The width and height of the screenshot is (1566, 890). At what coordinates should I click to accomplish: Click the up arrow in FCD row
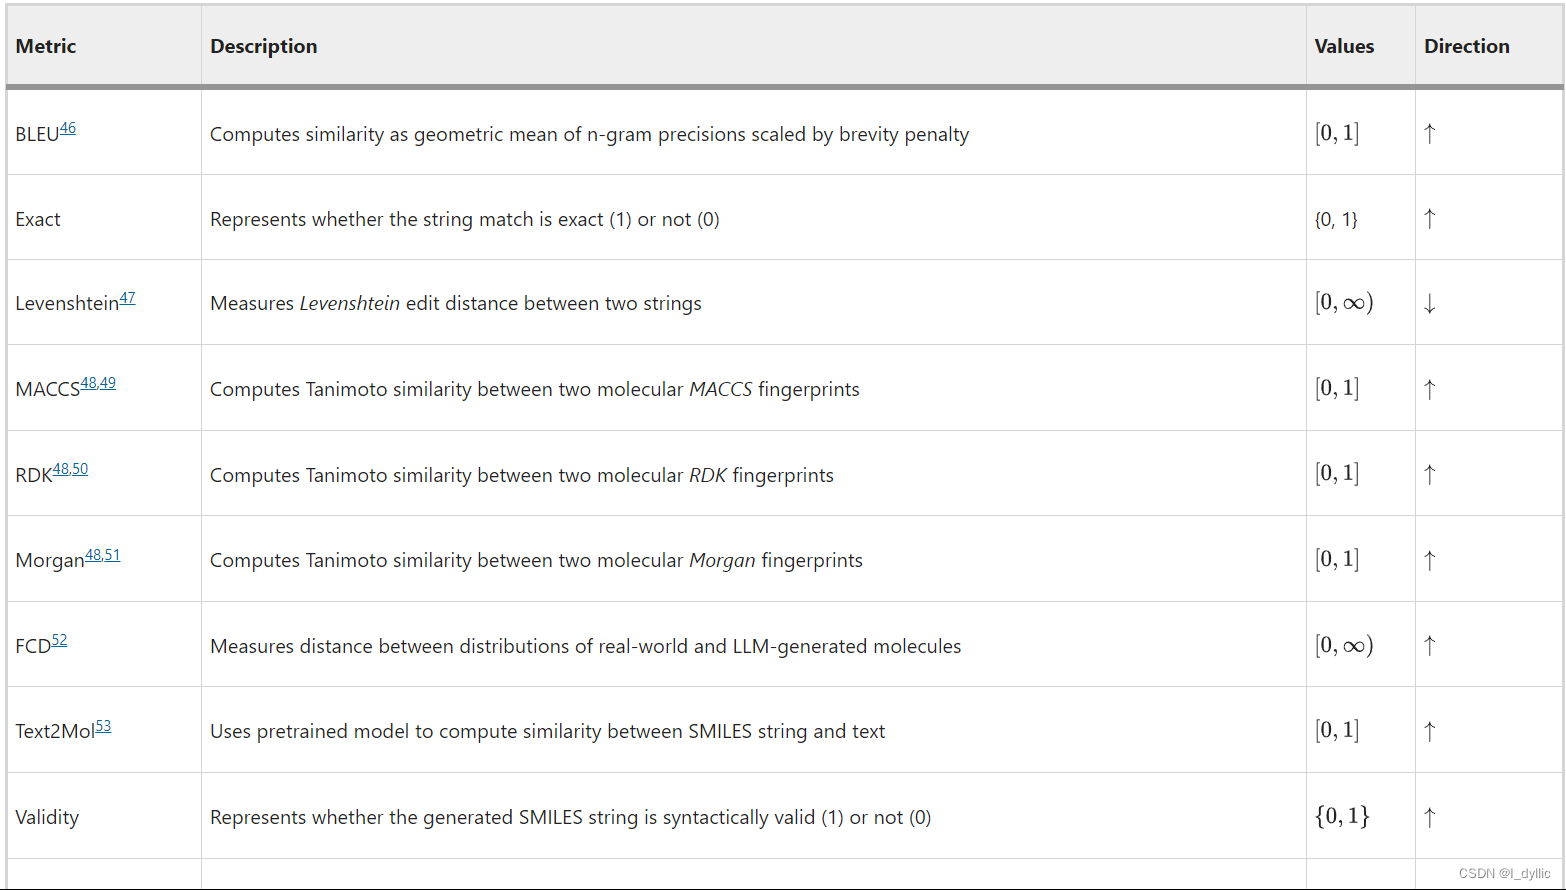tap(1430, 645)
